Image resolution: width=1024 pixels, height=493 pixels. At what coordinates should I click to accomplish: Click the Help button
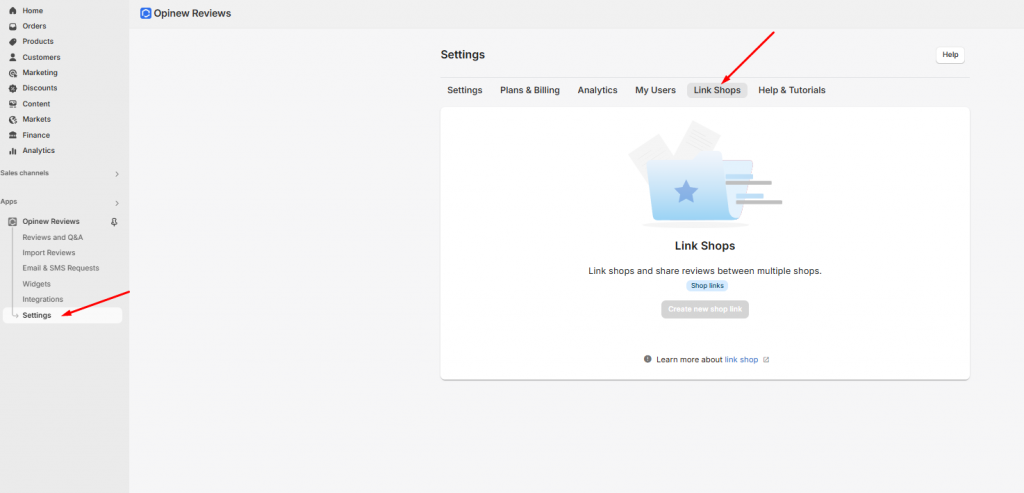(950, 55)
